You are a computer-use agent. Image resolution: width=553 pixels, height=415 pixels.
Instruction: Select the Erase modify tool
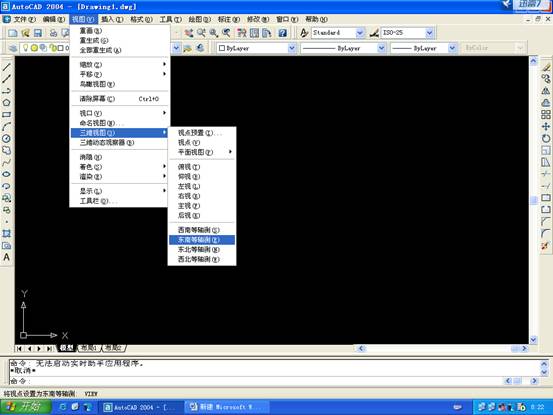546,67
